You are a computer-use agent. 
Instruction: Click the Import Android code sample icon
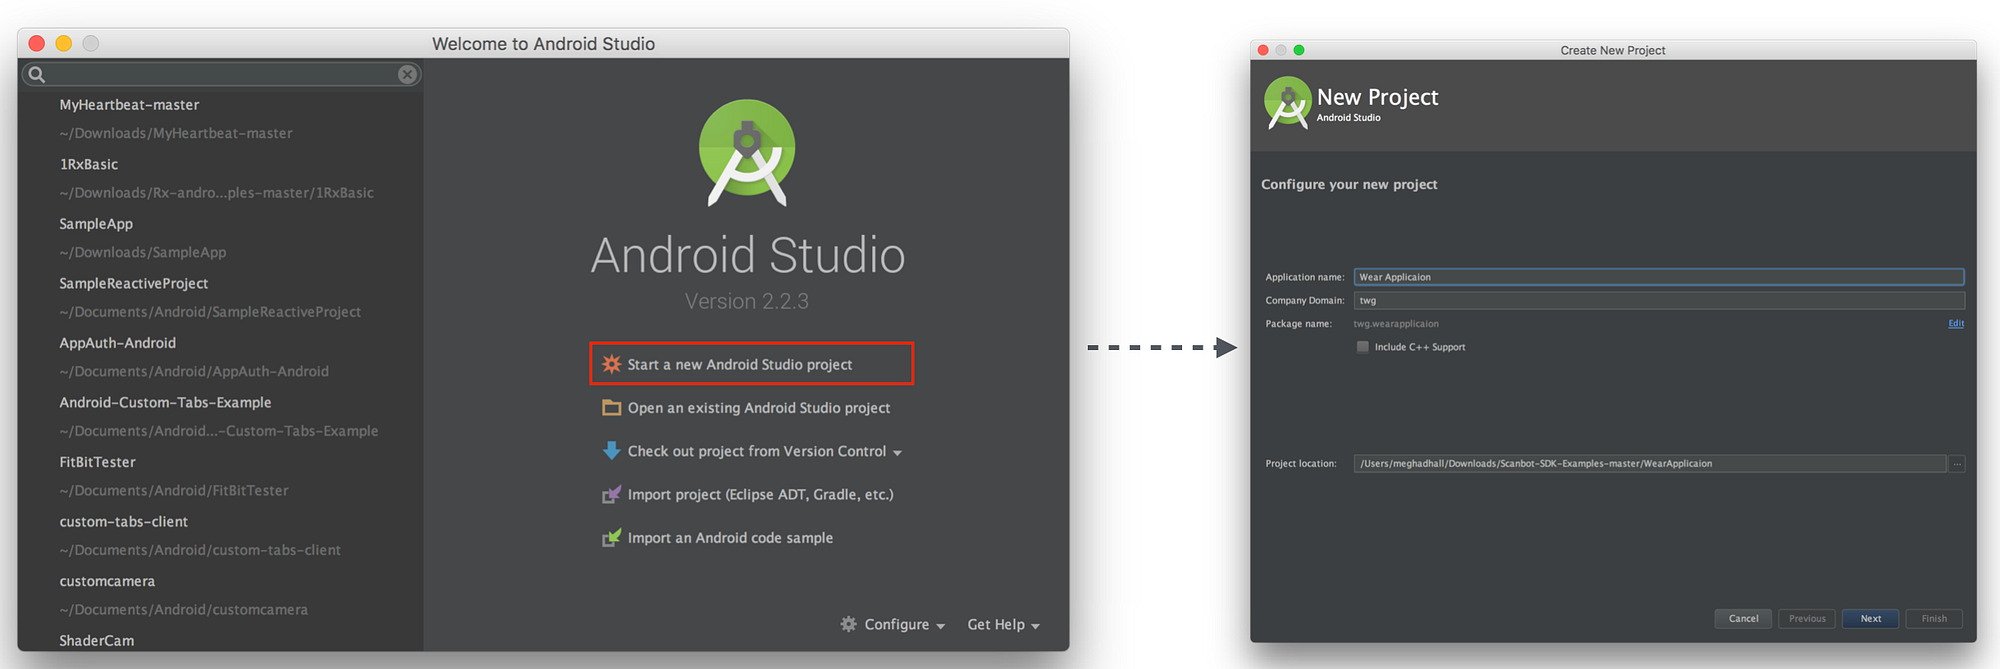(611, 538)
